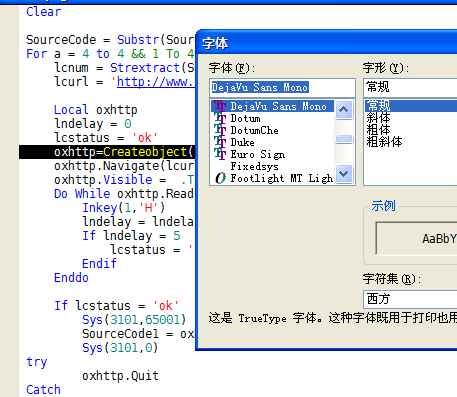Click TrueType icon beside Duke
This screenshot has width=457, height=397.
pyautogui.click(x=220, y=142)
